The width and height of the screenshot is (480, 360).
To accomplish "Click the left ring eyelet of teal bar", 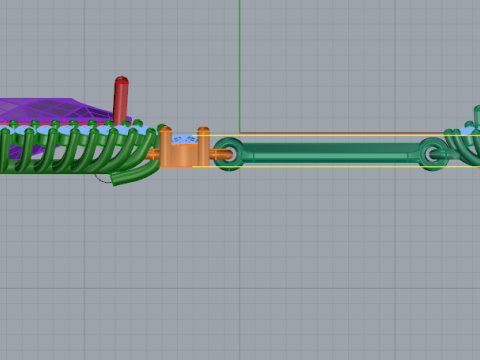I will 229,154.
